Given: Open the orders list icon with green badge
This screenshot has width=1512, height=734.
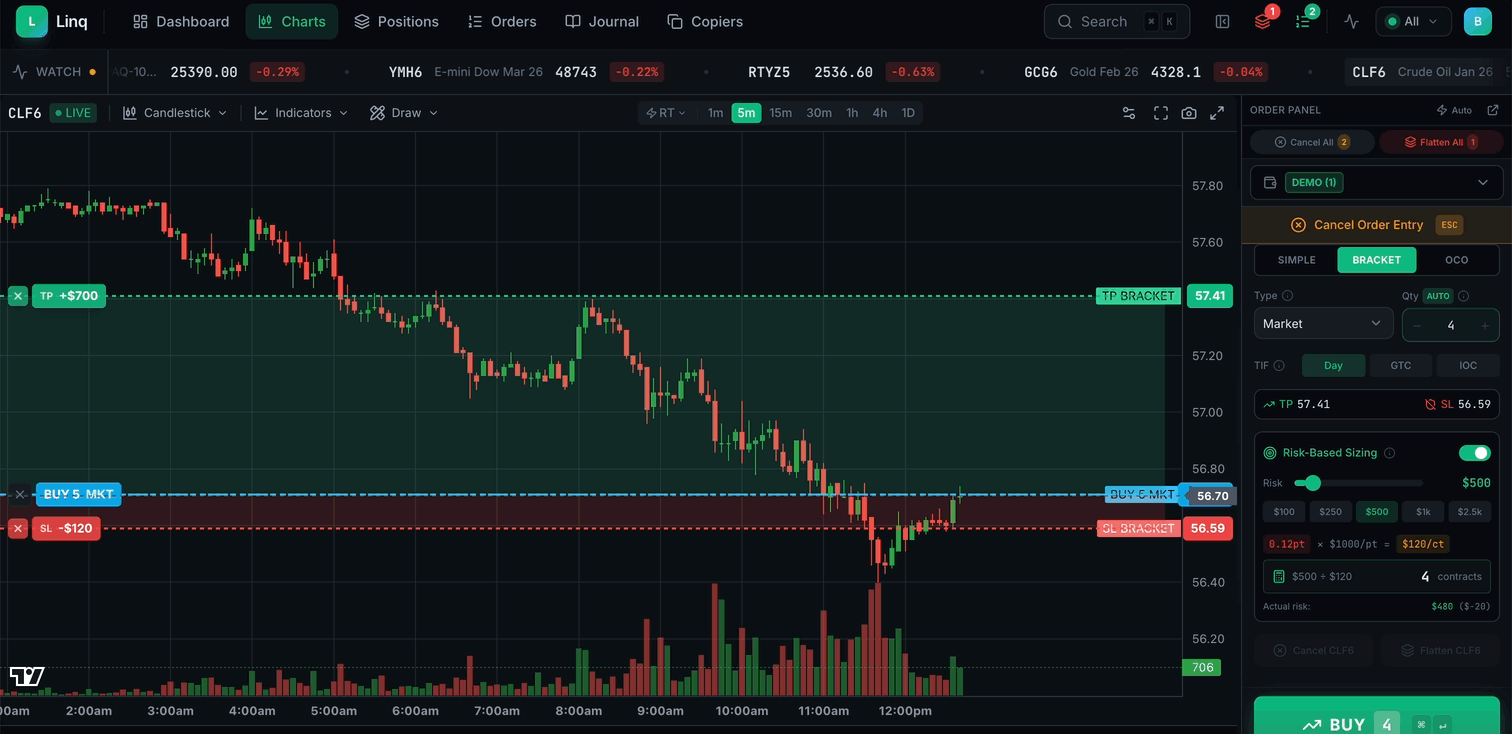Looking at the screenshot, I should (x=1302, y=21).
